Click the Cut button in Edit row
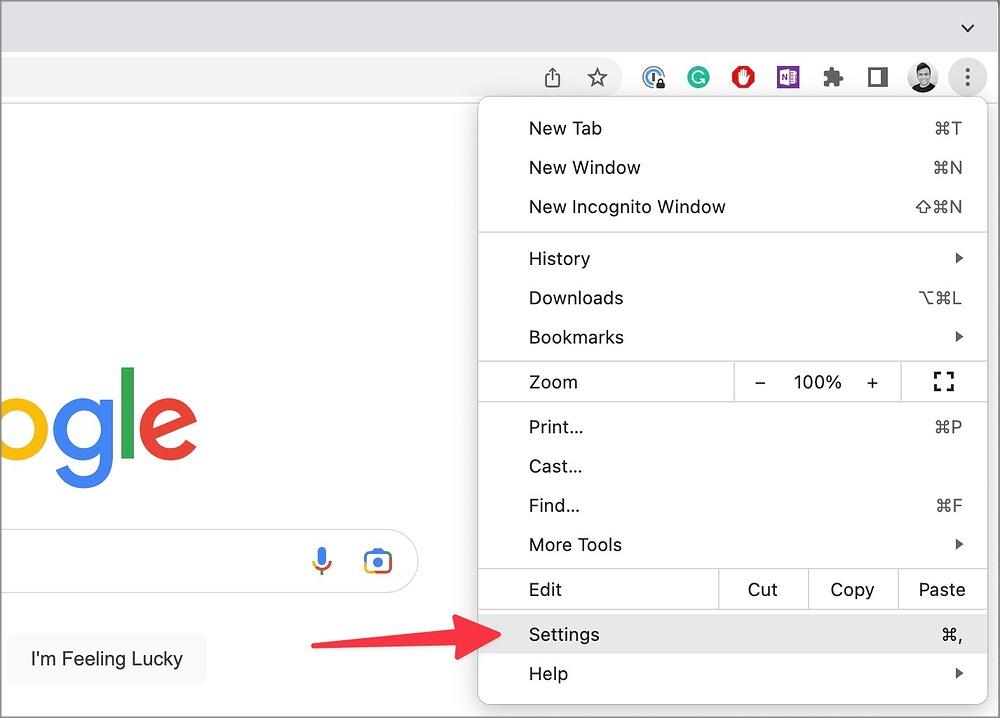This screenshot has height=718, width=1000. [763, 589]
